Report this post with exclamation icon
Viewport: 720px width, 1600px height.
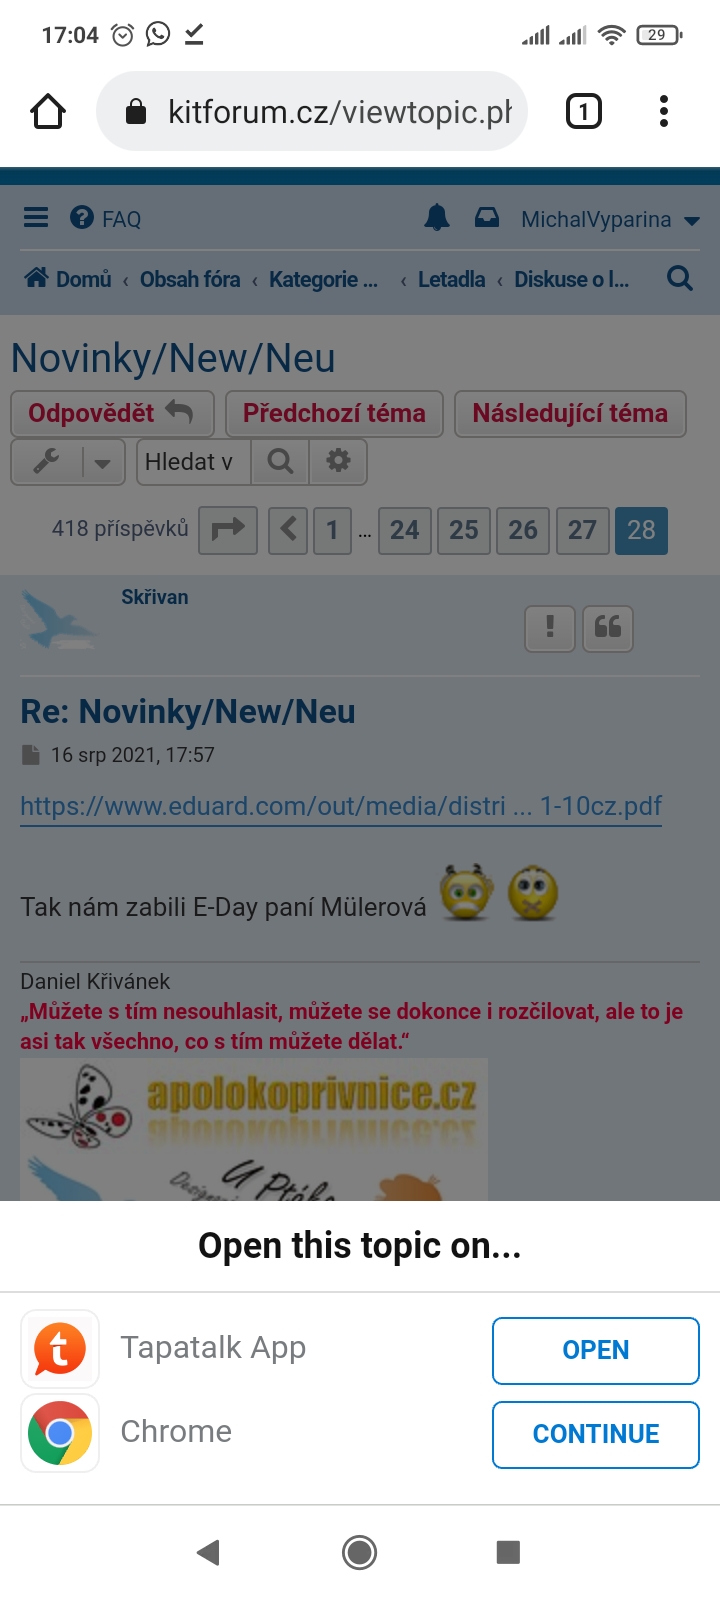[x=550, y=628]
